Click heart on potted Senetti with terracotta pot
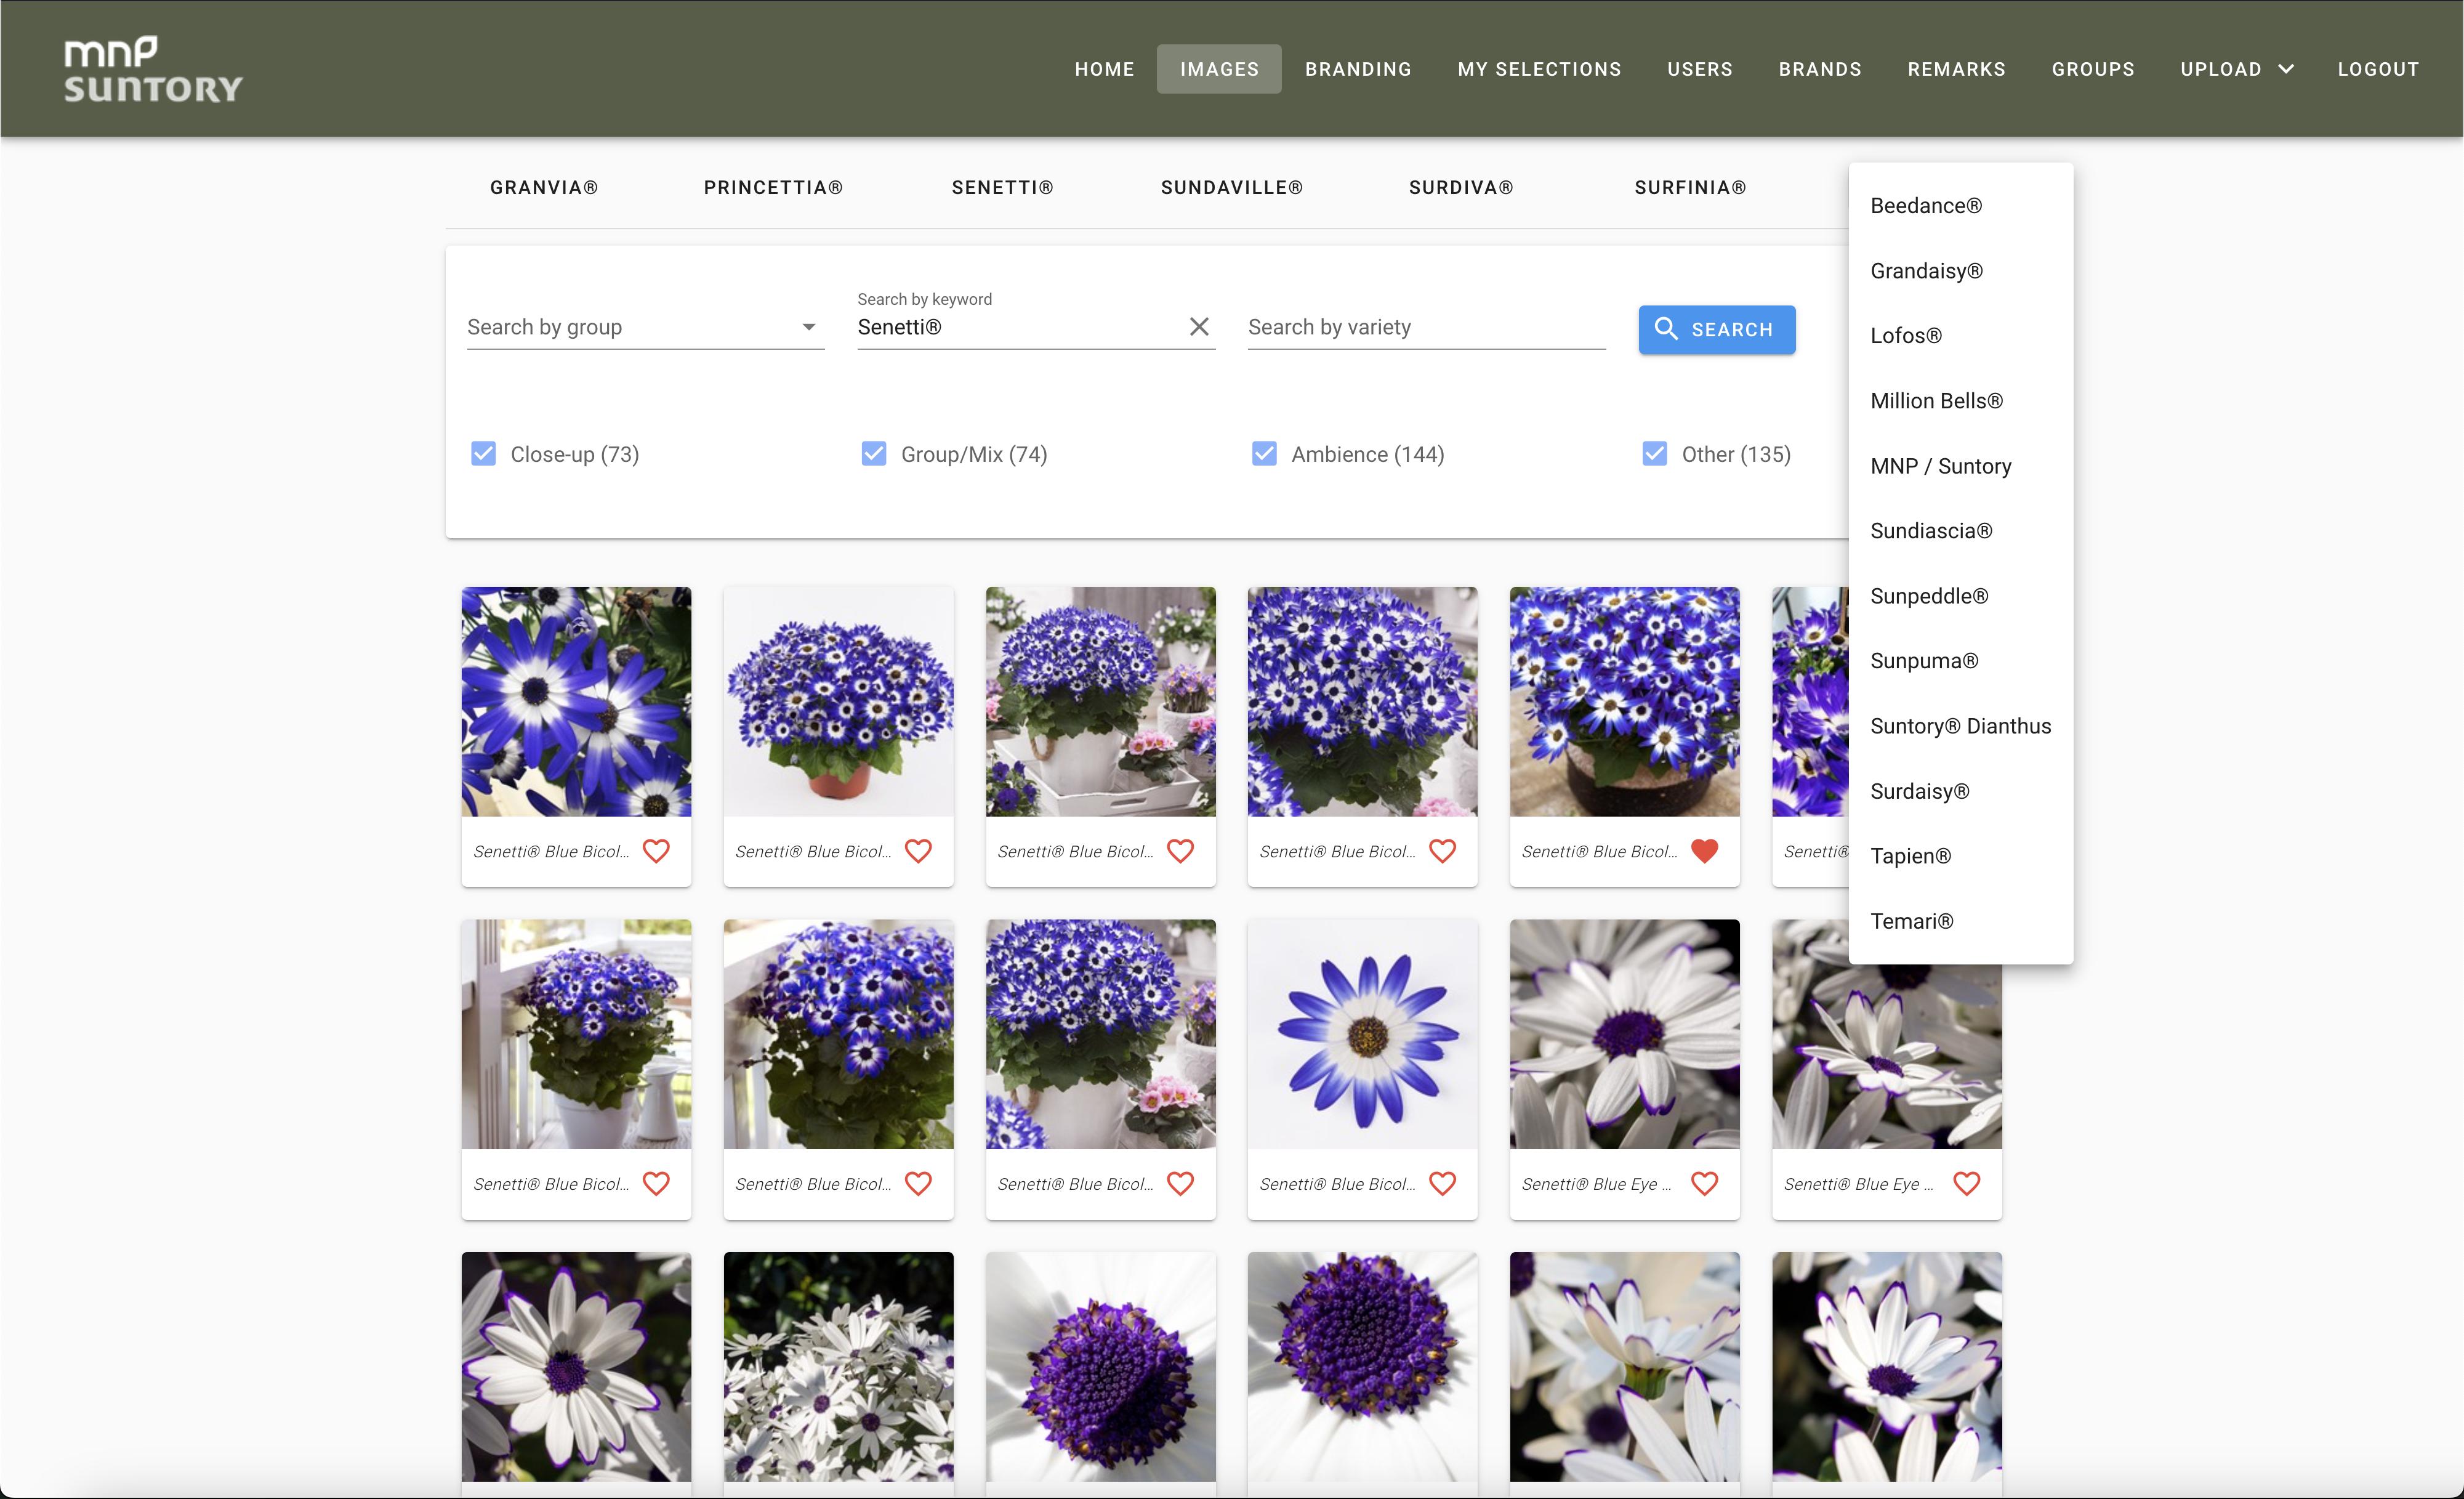The width and height of the screenshot is (2464, 1499). point(918,851)
